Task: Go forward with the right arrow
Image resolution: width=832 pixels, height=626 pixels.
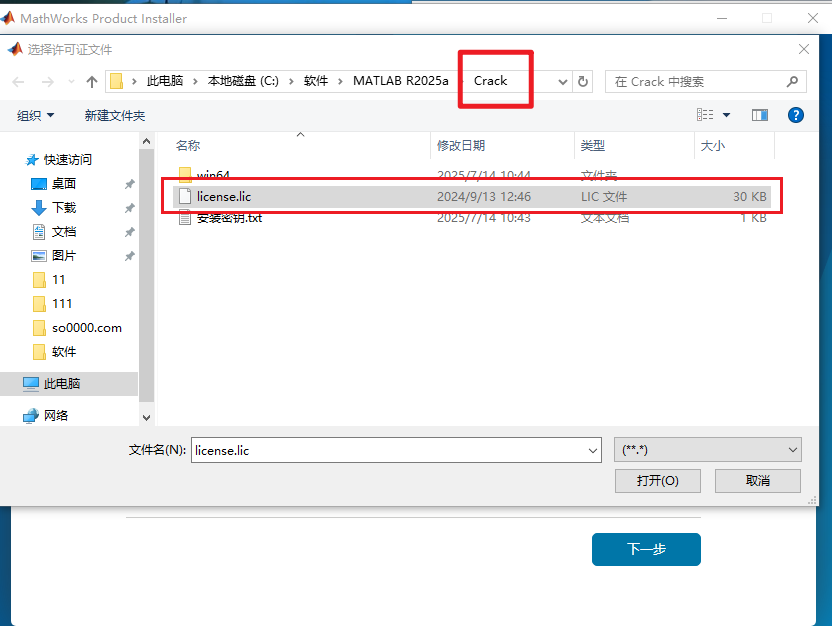Action: click(48, 82)
